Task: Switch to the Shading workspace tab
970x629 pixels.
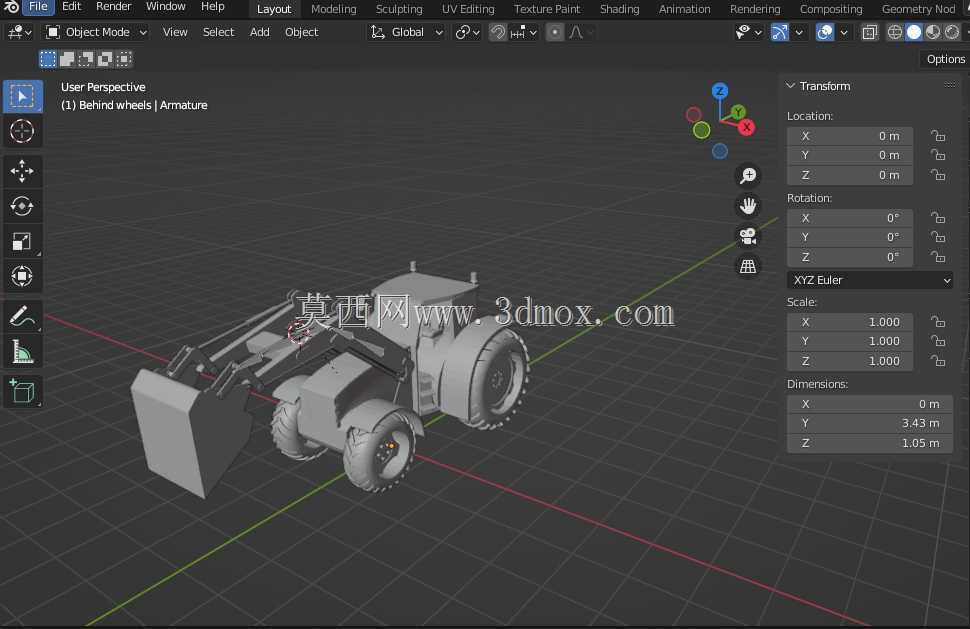Action: click(620, 9)
